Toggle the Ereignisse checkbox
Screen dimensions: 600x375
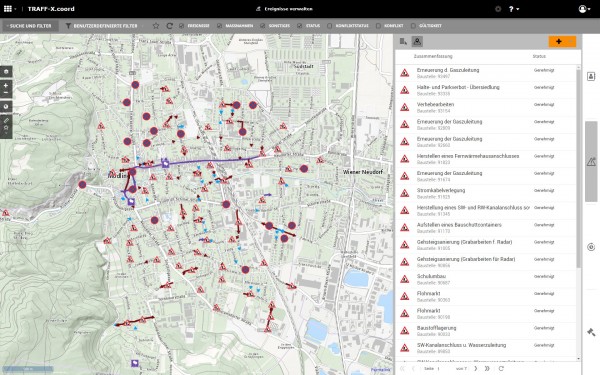181,26
